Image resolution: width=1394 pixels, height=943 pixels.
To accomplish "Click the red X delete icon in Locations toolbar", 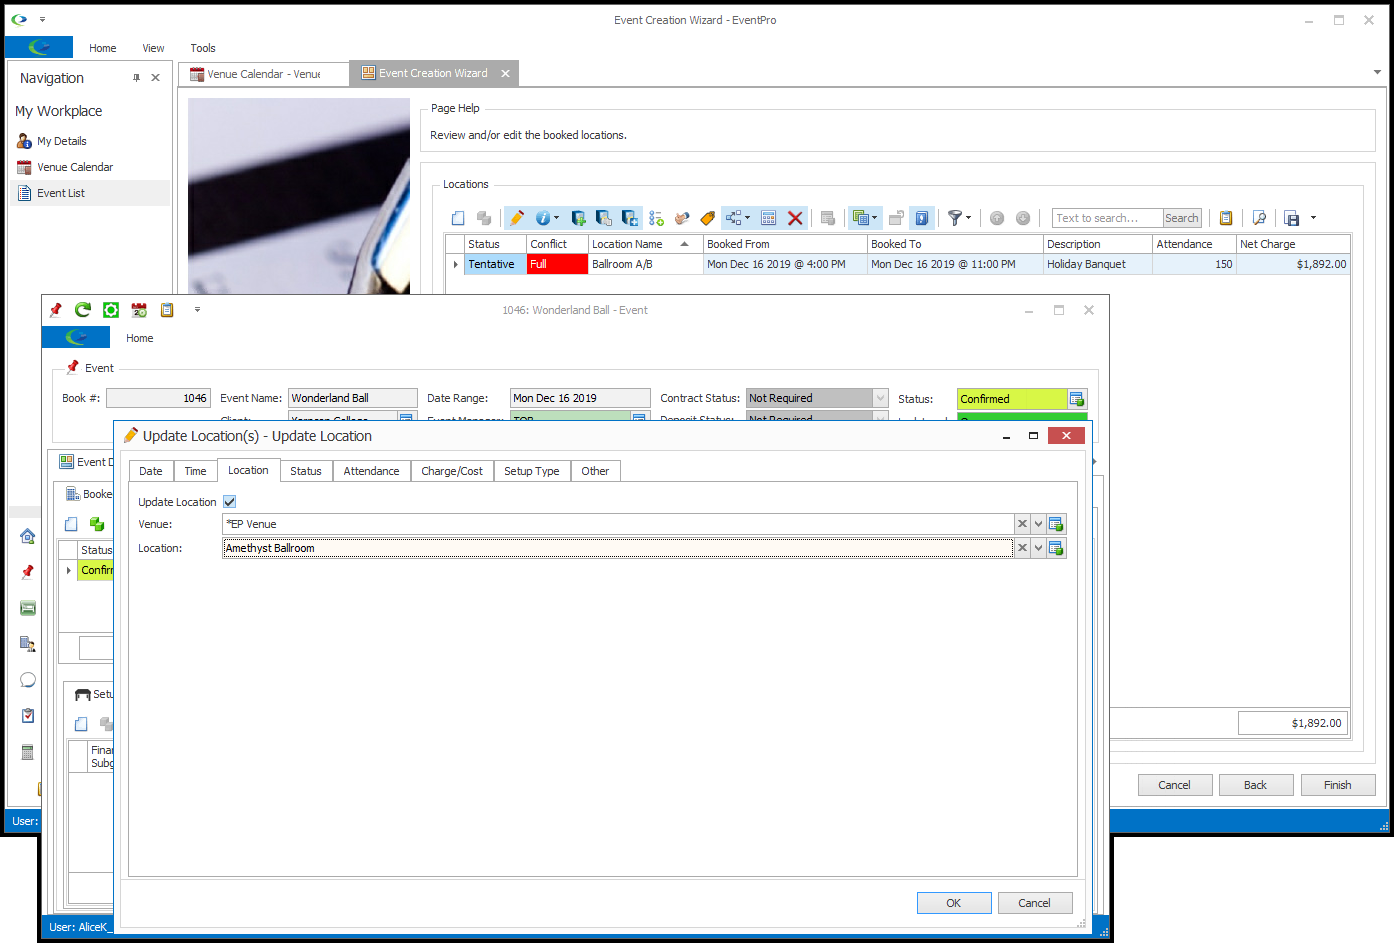I will pos(795,218).
